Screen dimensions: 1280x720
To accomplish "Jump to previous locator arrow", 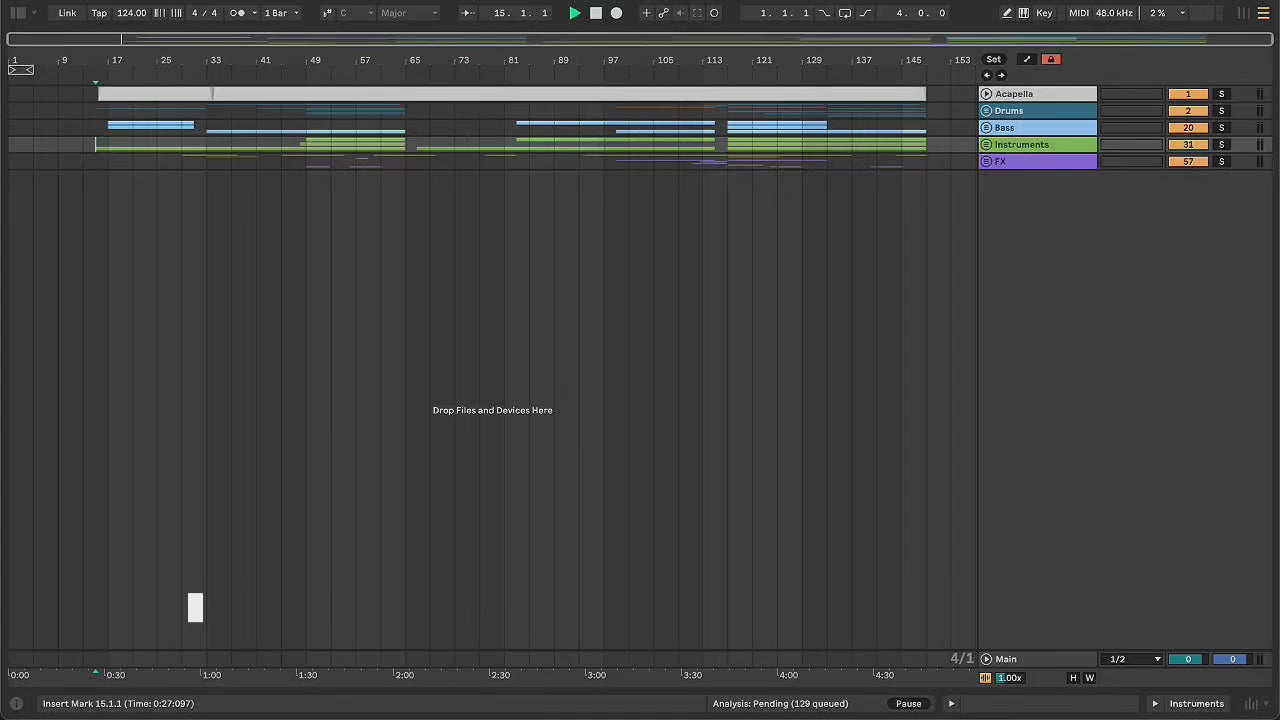I will [x=986, y=75].
